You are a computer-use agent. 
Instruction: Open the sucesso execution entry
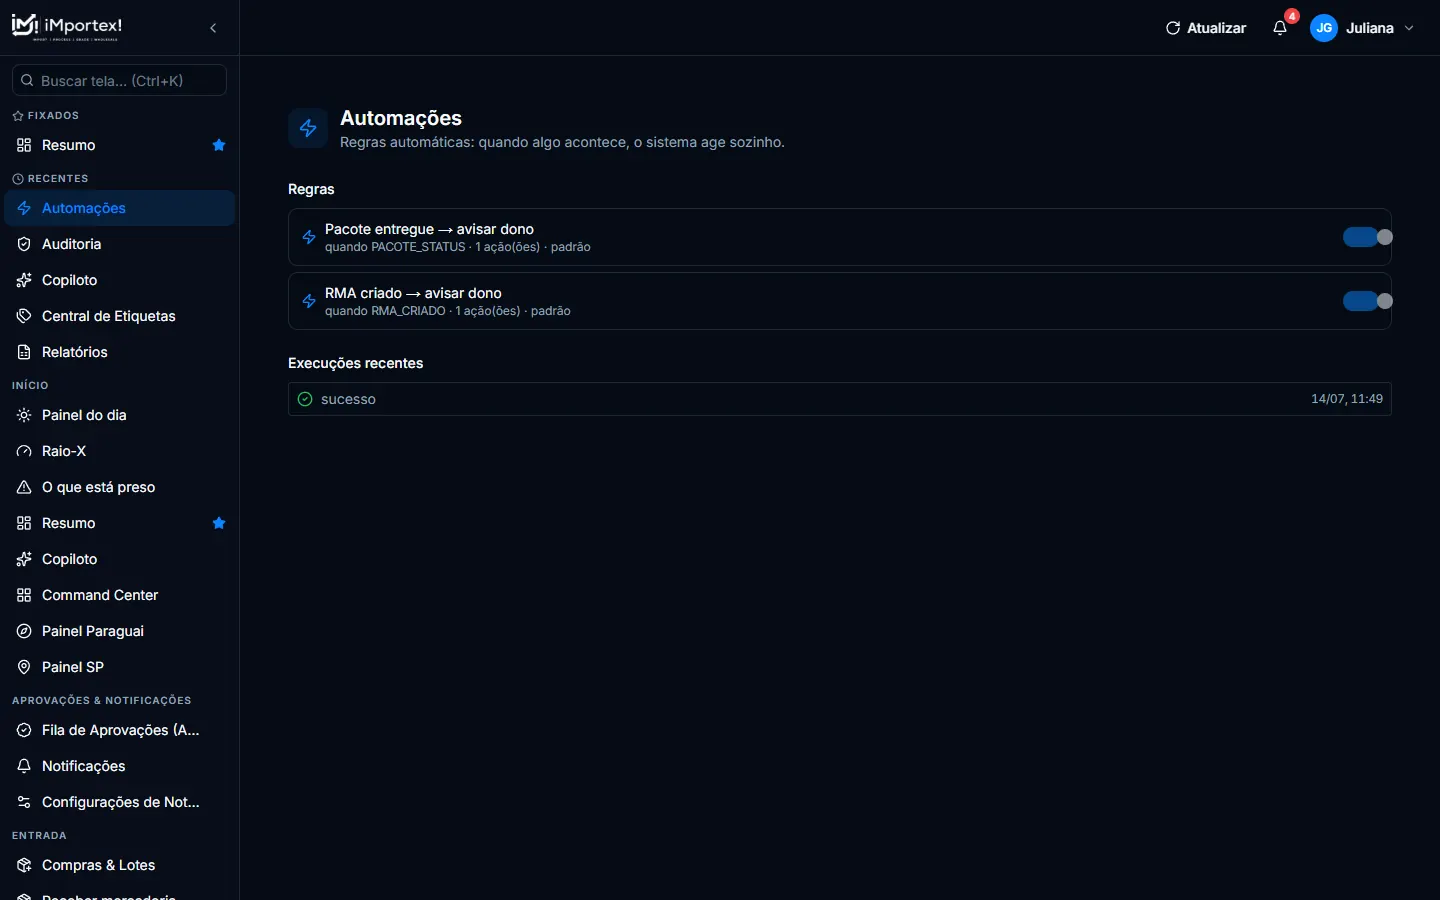point(840,399)
